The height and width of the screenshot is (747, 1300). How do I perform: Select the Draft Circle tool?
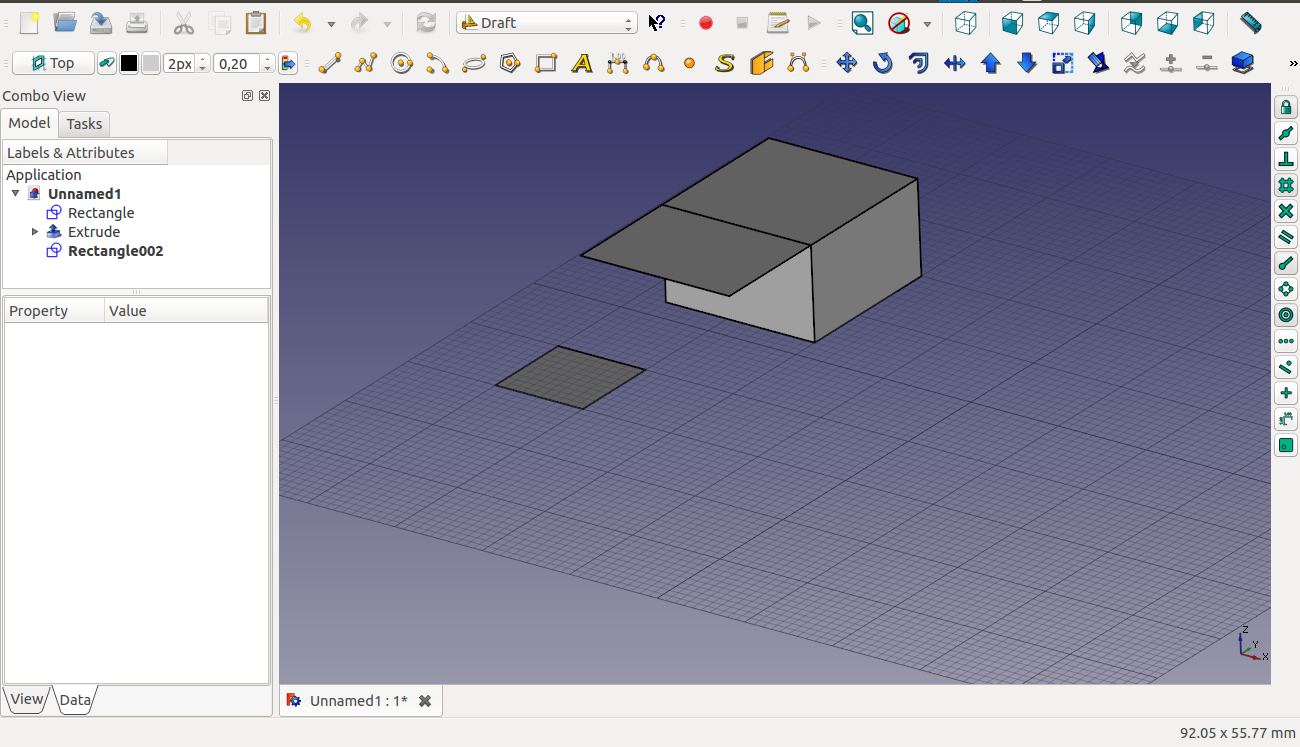(x=402, y=64)
